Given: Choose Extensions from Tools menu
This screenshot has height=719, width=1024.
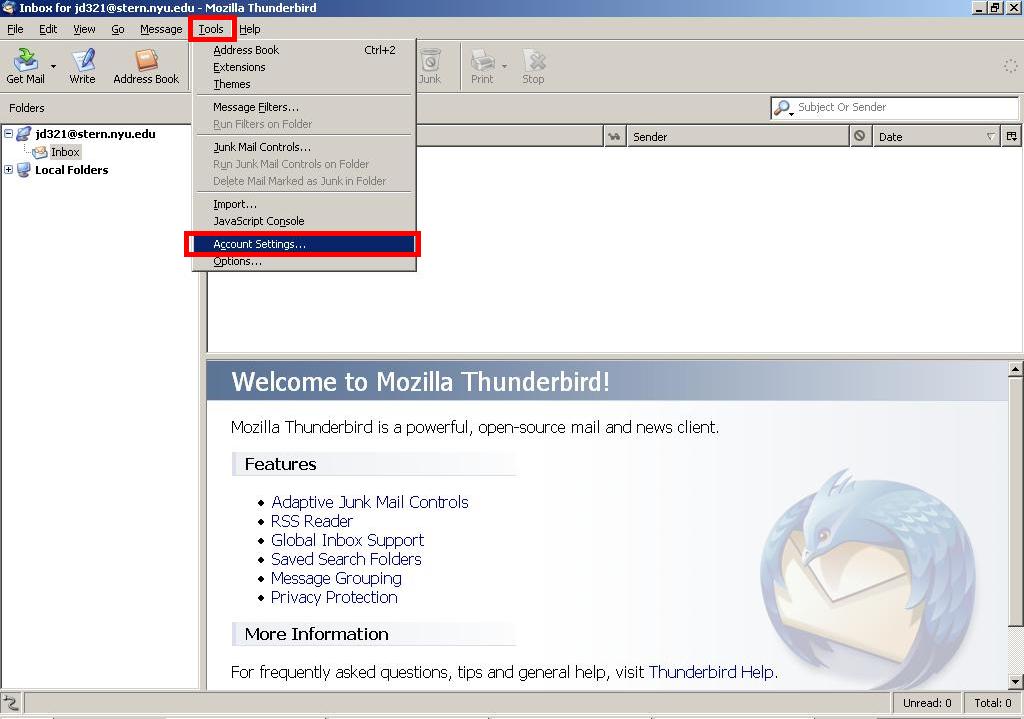Looking at the screenshot, I should click(x=304, y=67).
